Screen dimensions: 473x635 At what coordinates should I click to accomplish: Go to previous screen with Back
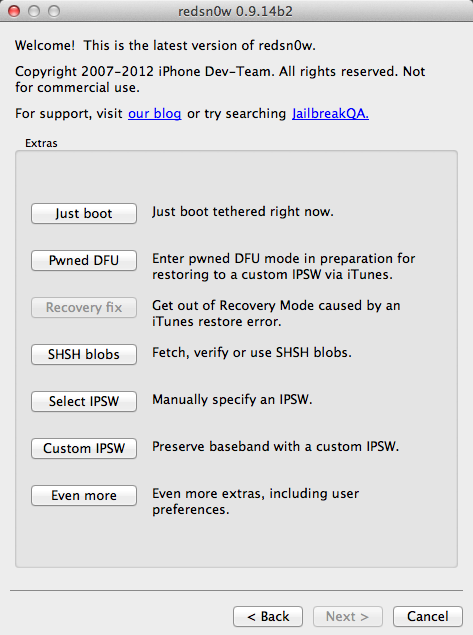pos(268,616)
